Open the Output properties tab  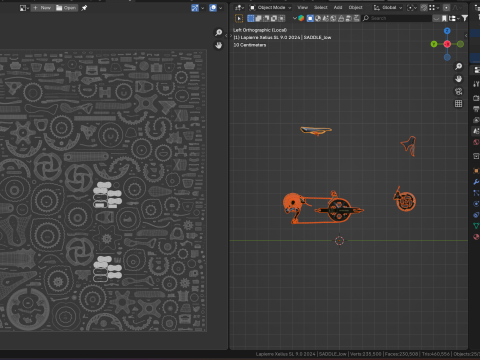tap(476, 109)
